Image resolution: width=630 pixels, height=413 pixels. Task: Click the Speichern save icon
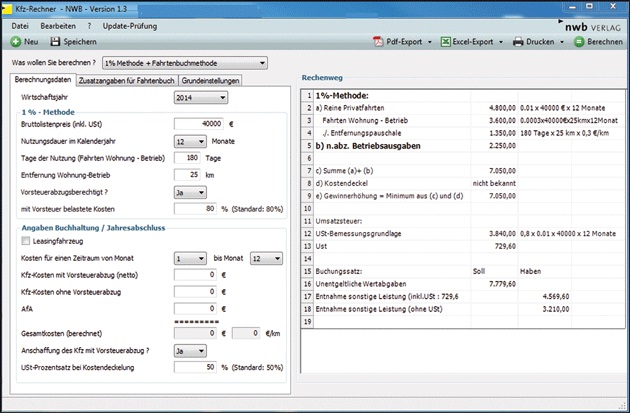(x=56, y=42)
